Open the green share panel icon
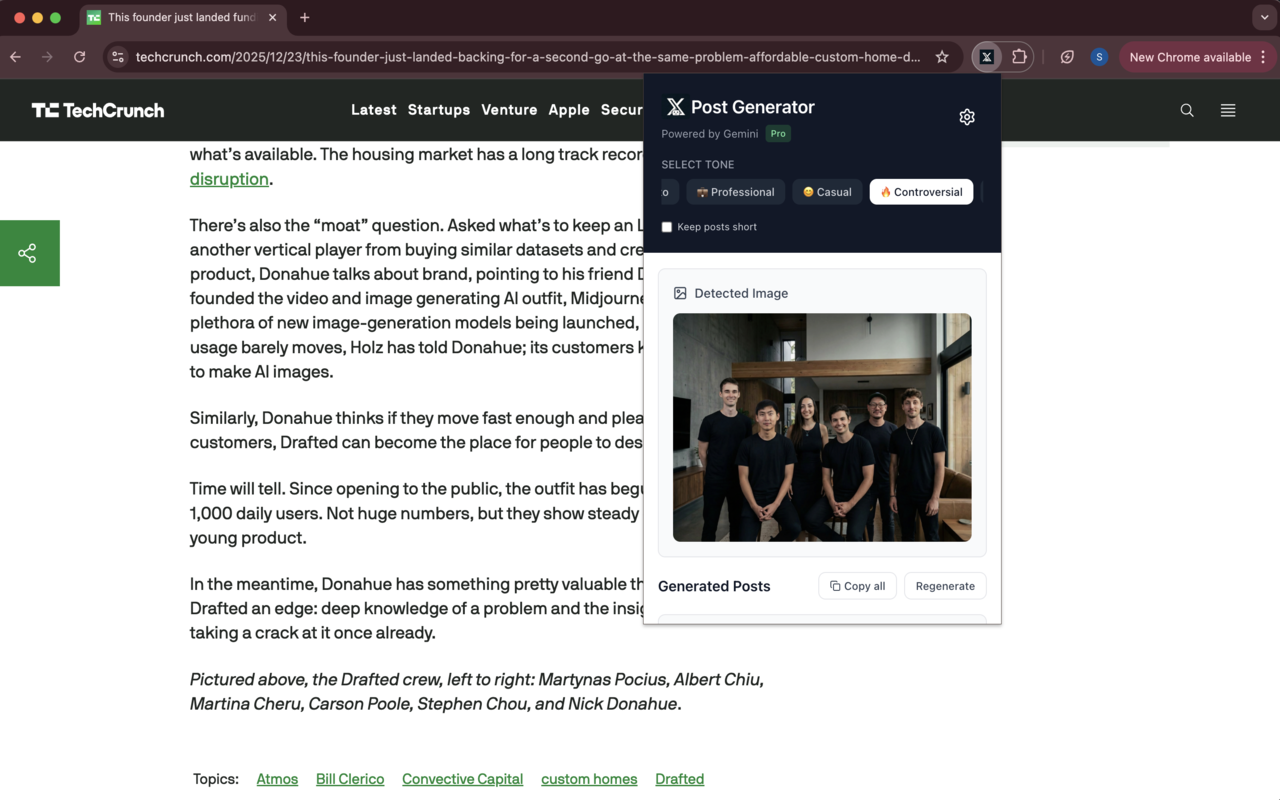1280x800 pixels. point(29,253)
